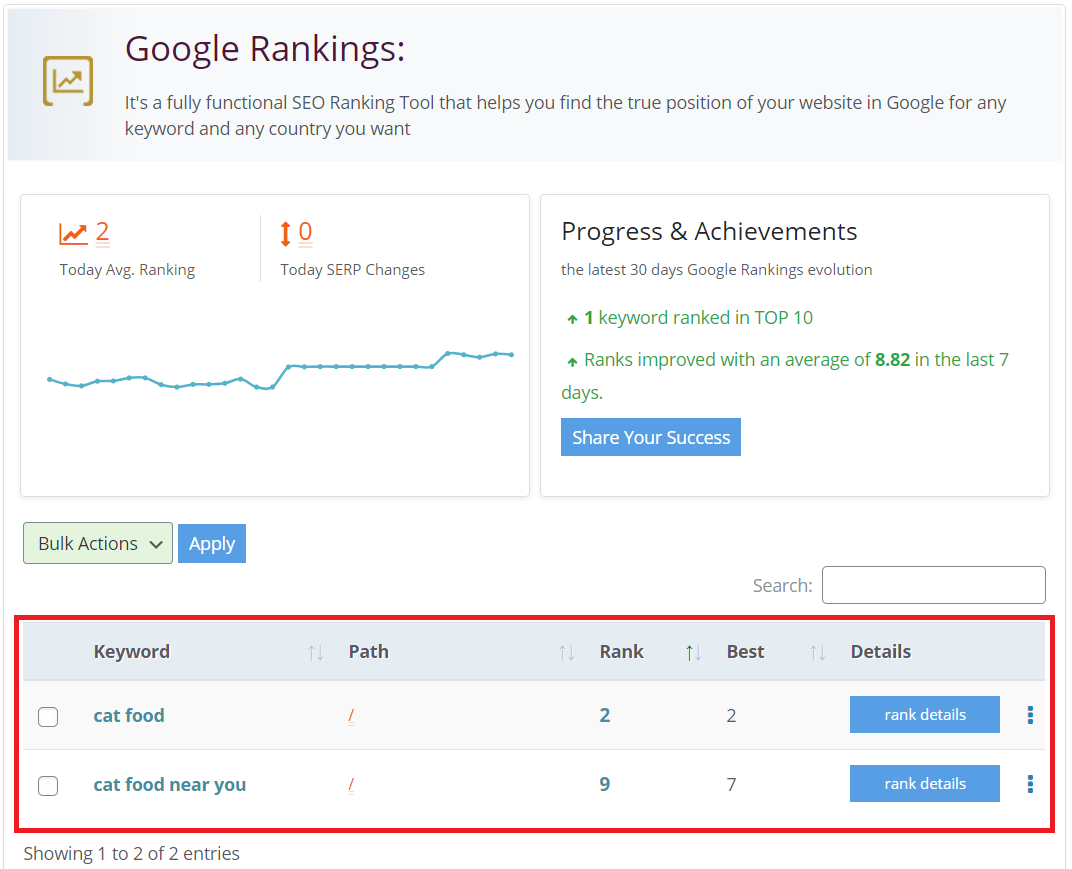Image resolution: width=1072 pixels, height=869 pixels.
Task: Click the Apply button
Action: [212, 544]
